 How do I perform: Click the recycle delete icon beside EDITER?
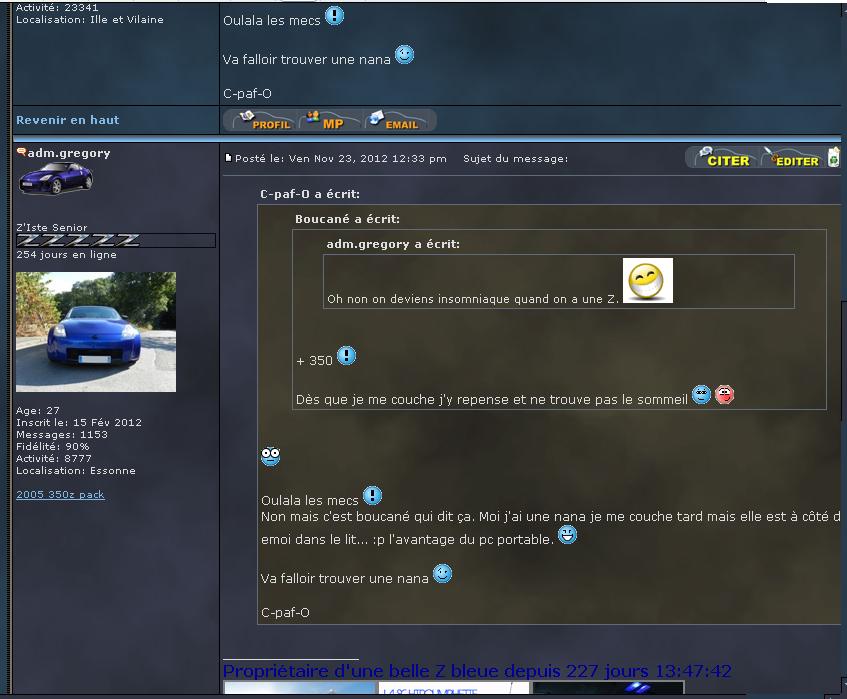(x=833, y=158)
